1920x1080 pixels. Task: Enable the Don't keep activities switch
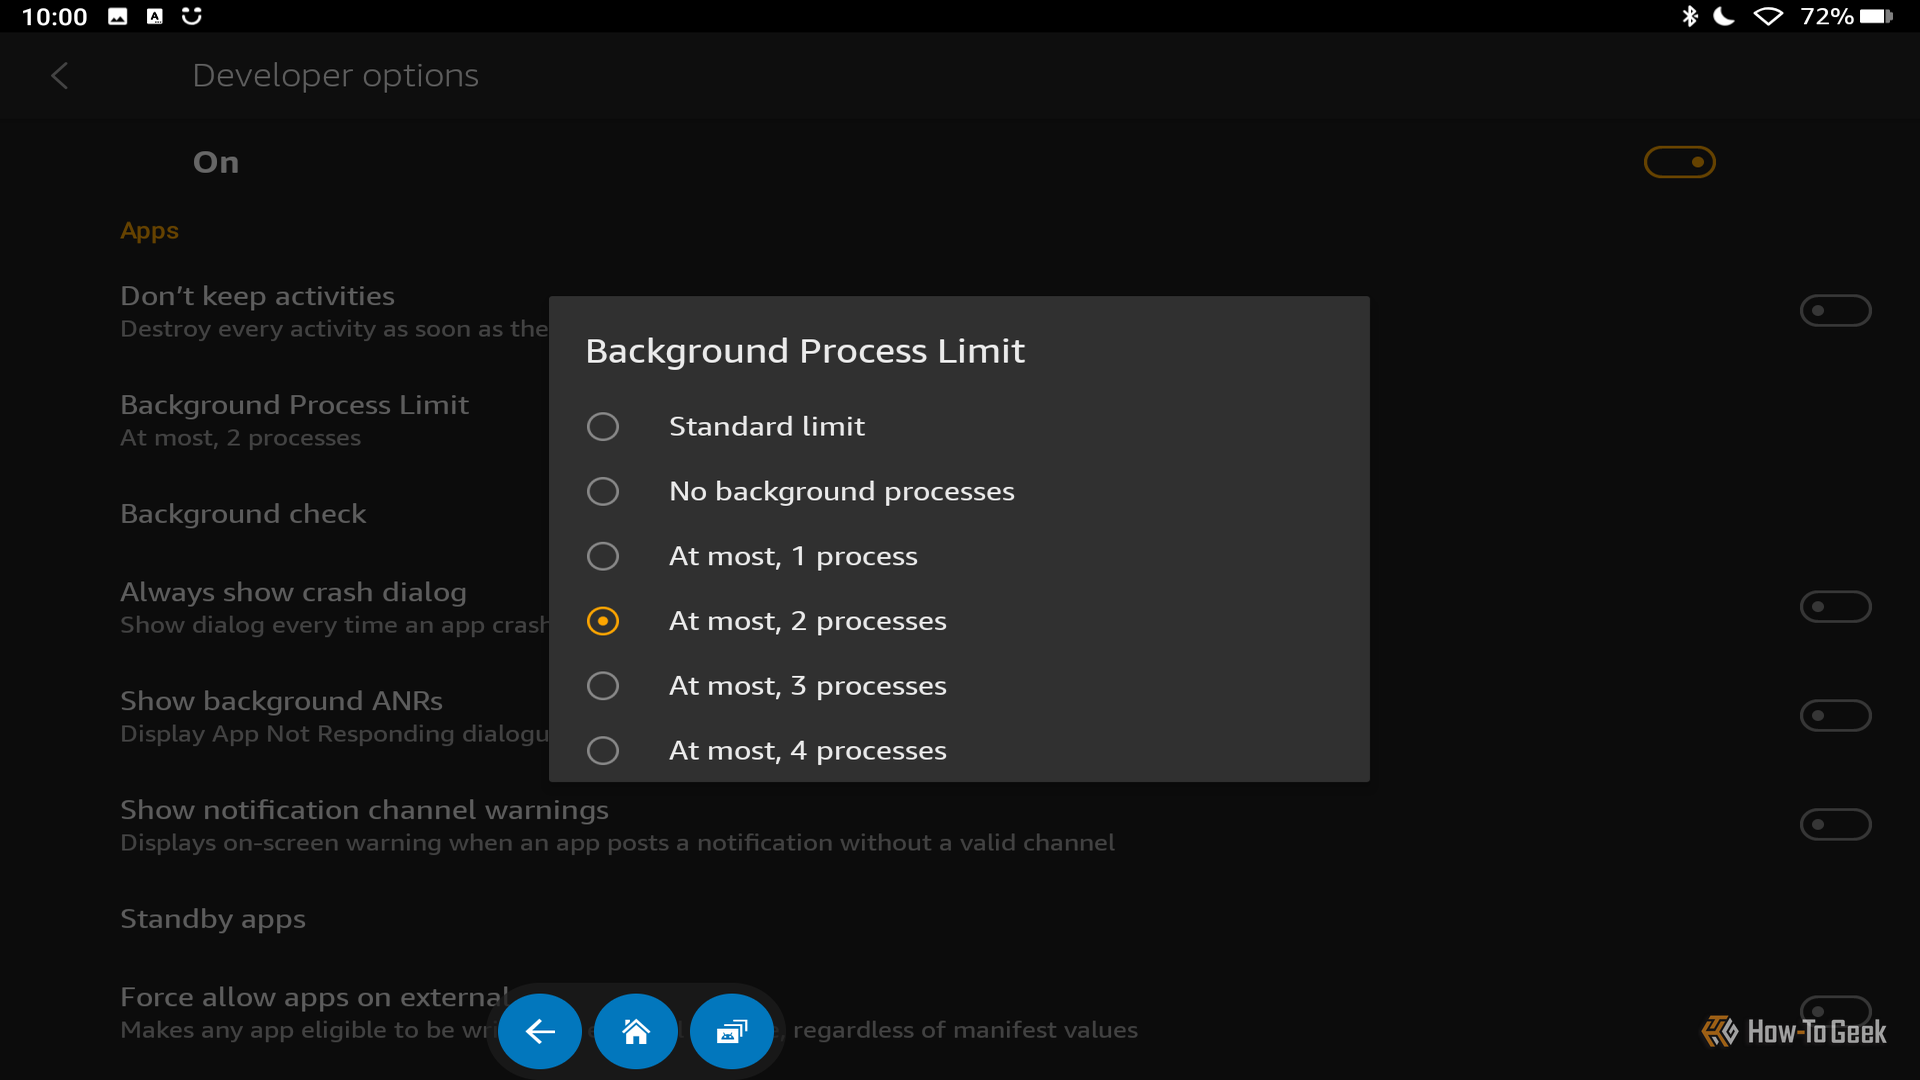pos(1836,311)
